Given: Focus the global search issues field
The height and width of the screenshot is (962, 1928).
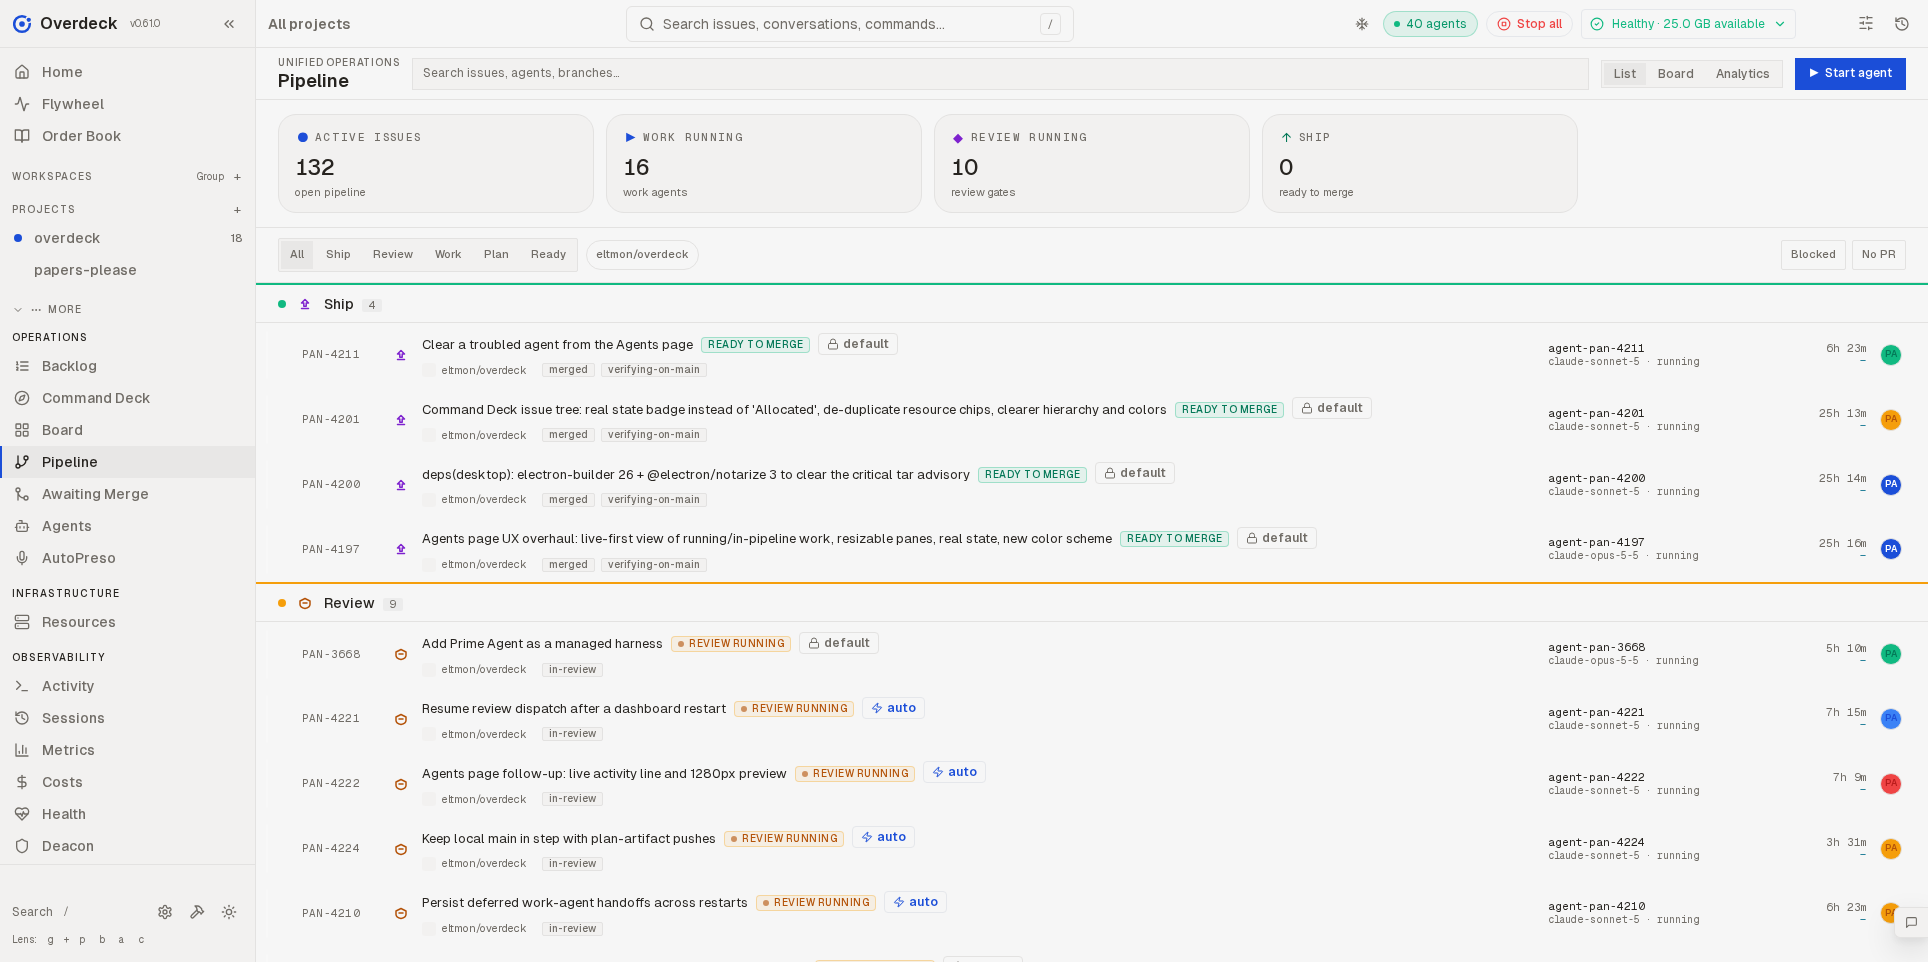Looking at the screenshot, I should click(x=850, y=24).
